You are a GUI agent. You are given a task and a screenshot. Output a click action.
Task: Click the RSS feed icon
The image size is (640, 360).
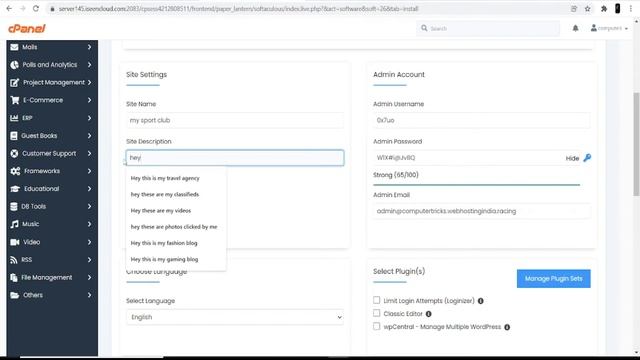(x=14, y=260)
